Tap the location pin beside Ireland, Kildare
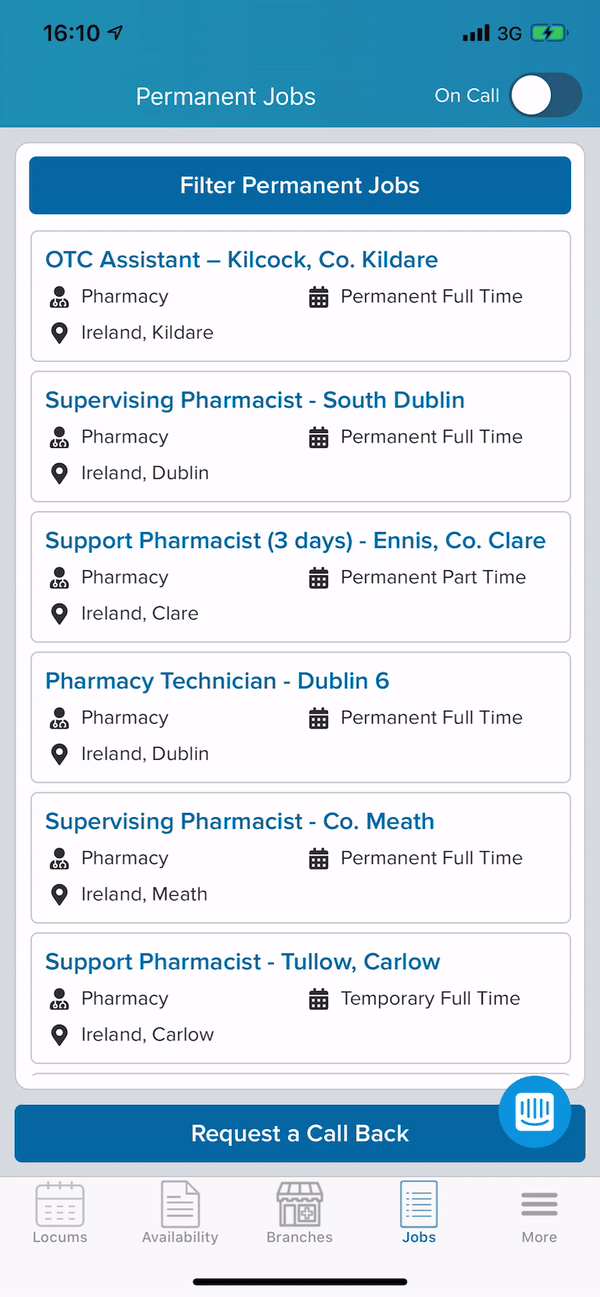This screenshot has width=600, height=1297. coord(60,333)
